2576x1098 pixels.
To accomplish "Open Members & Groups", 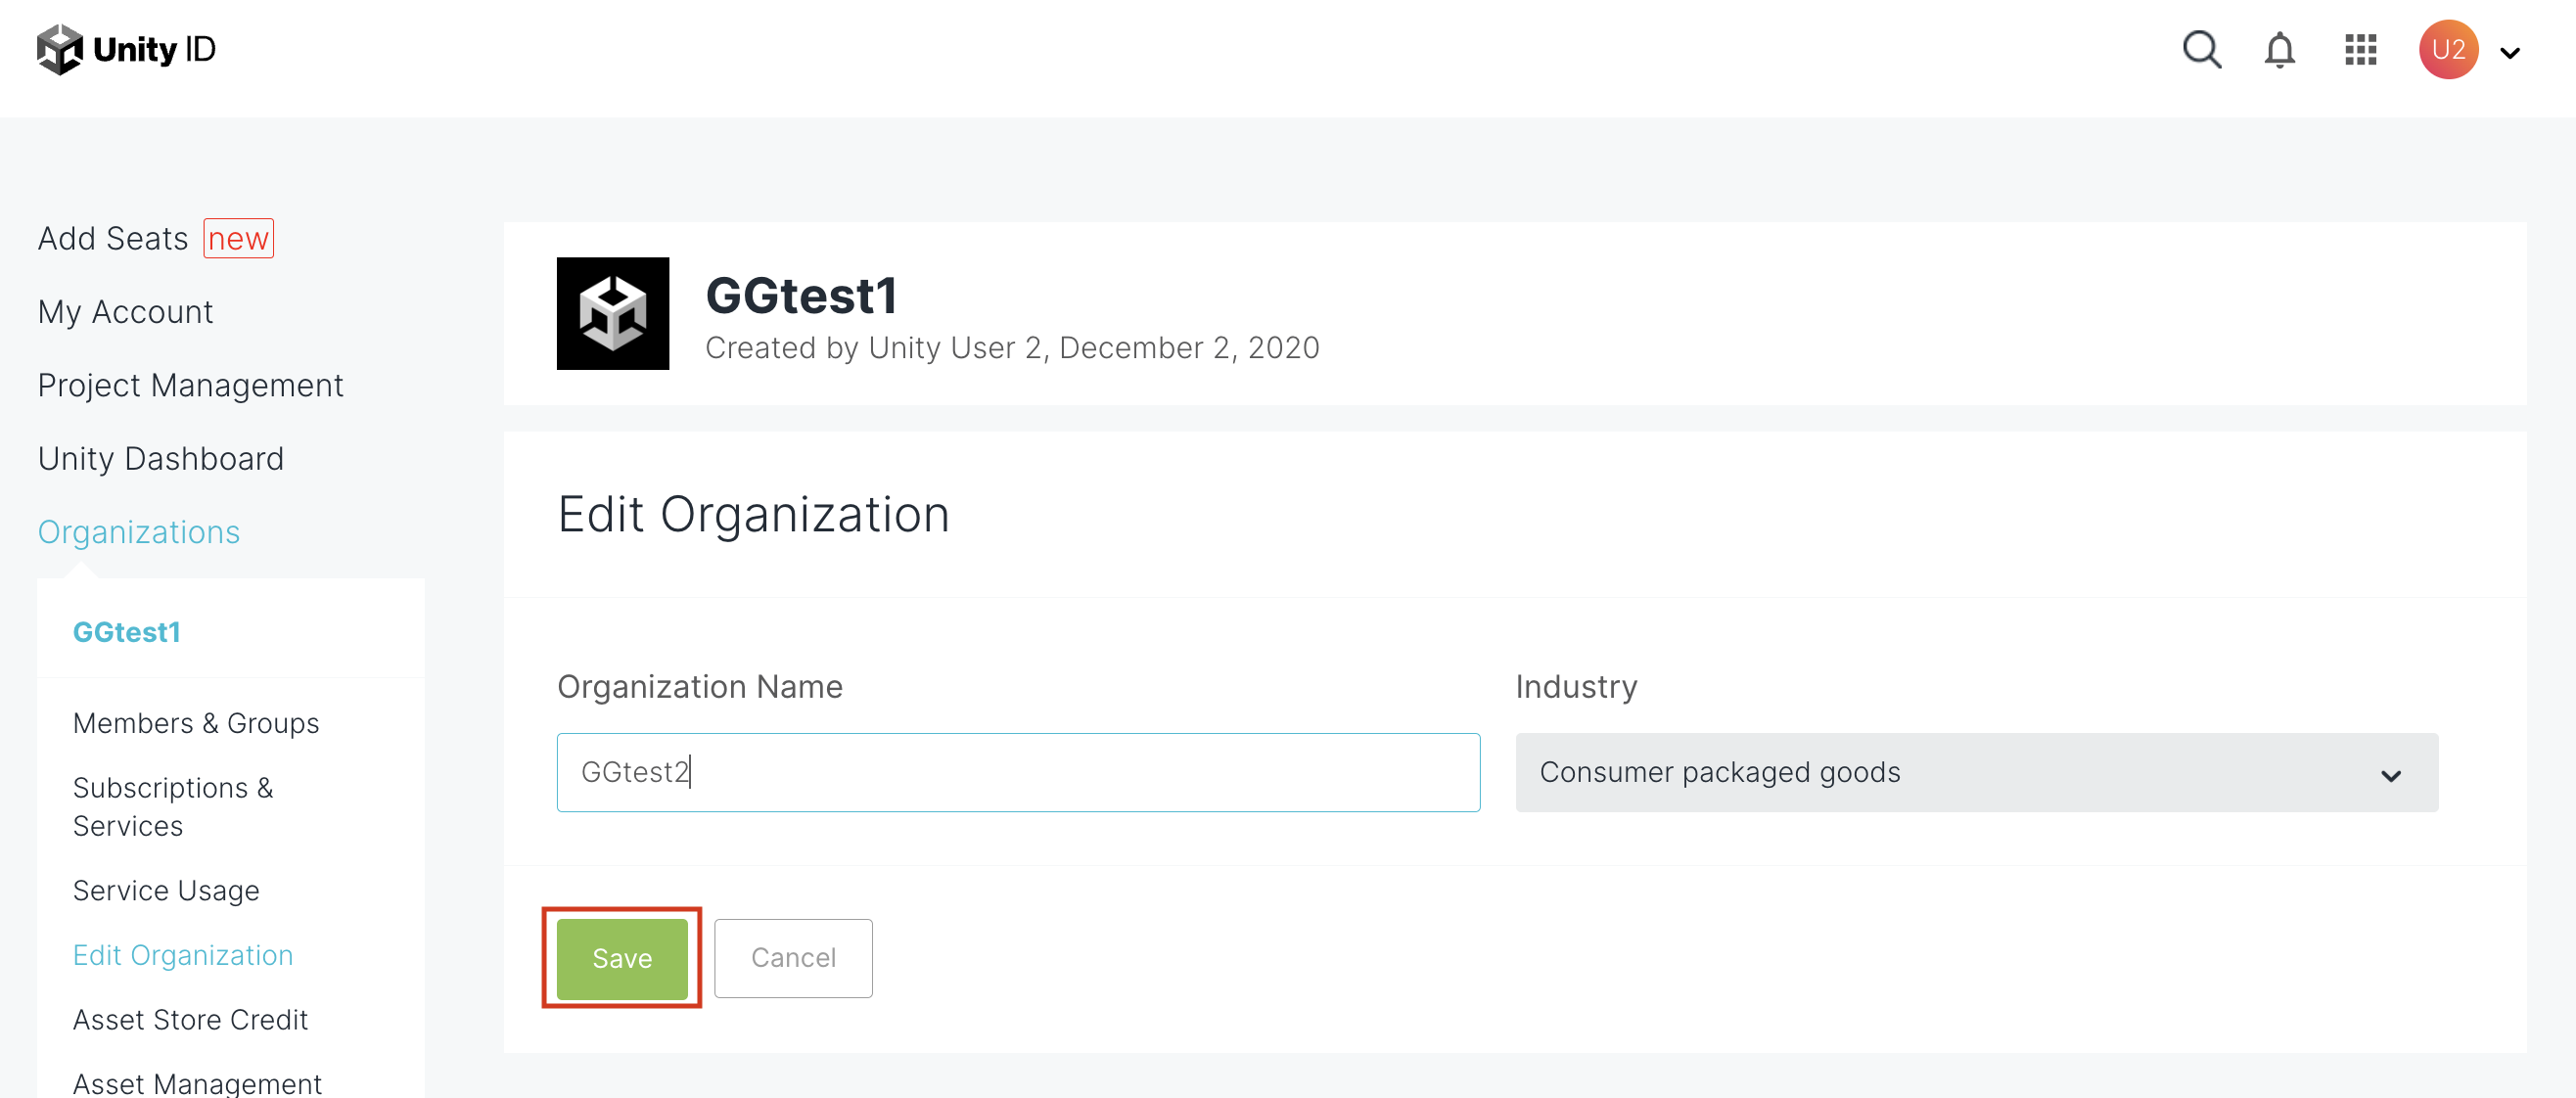I will [x=196, y=723].
